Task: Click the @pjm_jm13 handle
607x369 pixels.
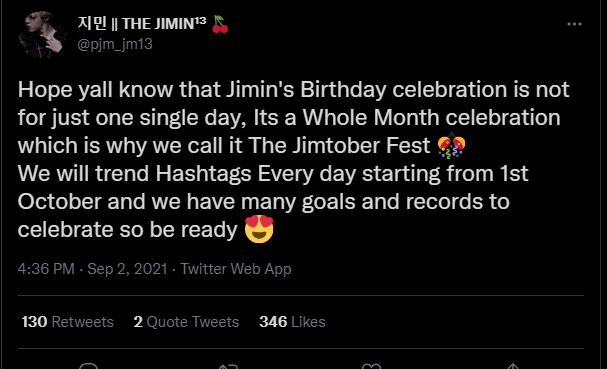Action: coord(115,44)
